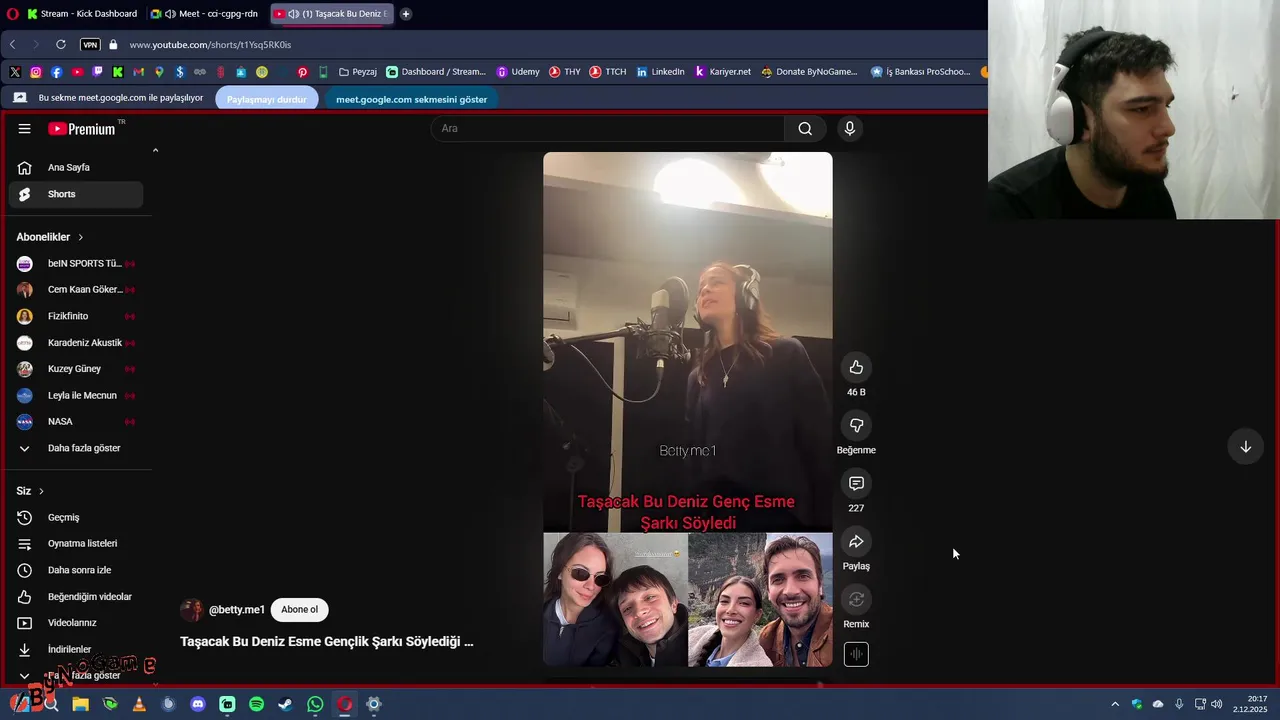Show hidden system tray icons
Image resolution: width=1280 pixels, height=720 pixels.
point(1115,704)
